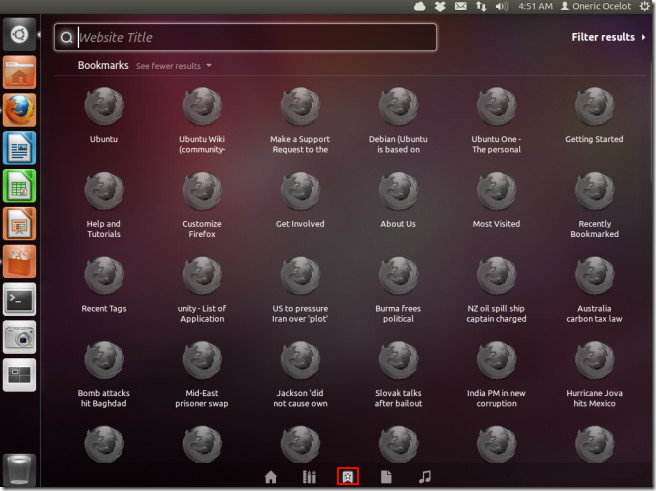Open the Debian bookmark

pos(398,120)
